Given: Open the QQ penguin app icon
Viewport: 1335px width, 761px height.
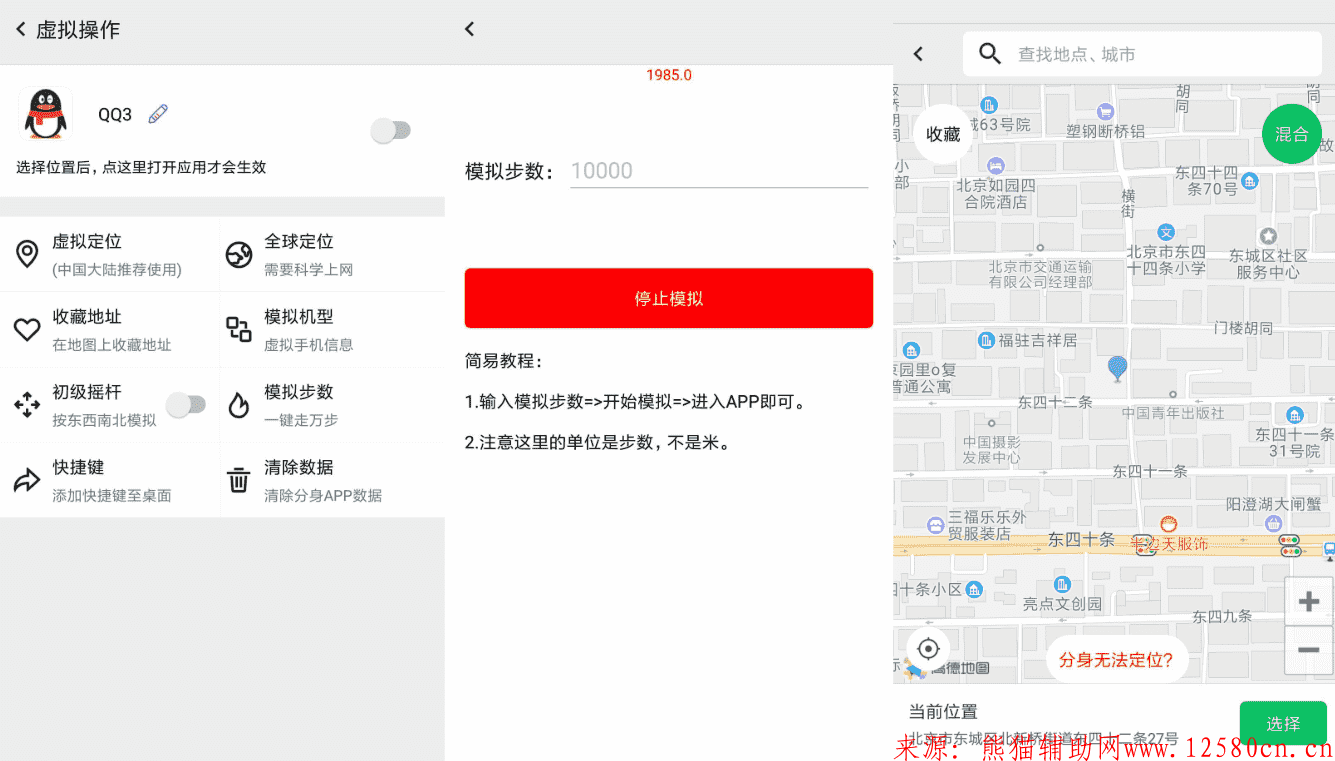Looking at the screenshot, I should click(x=46, y=114).
